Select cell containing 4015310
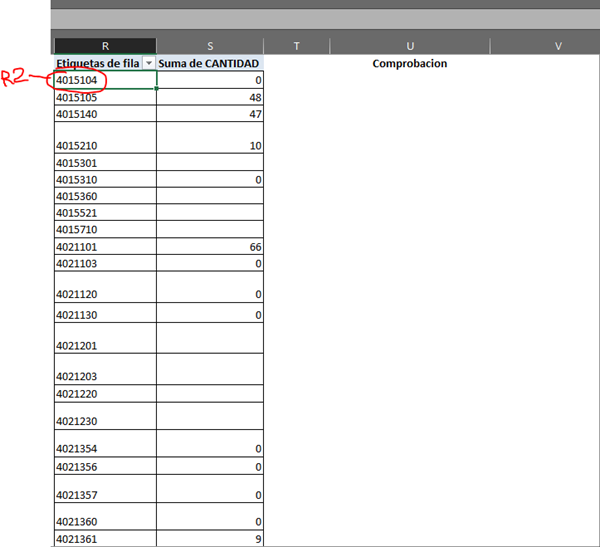This screenshot has width=600, height=547. [105, 179]
